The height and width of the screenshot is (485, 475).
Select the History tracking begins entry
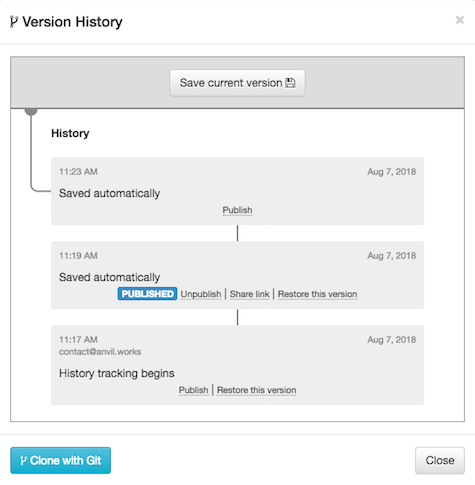[x=237, y=365]
